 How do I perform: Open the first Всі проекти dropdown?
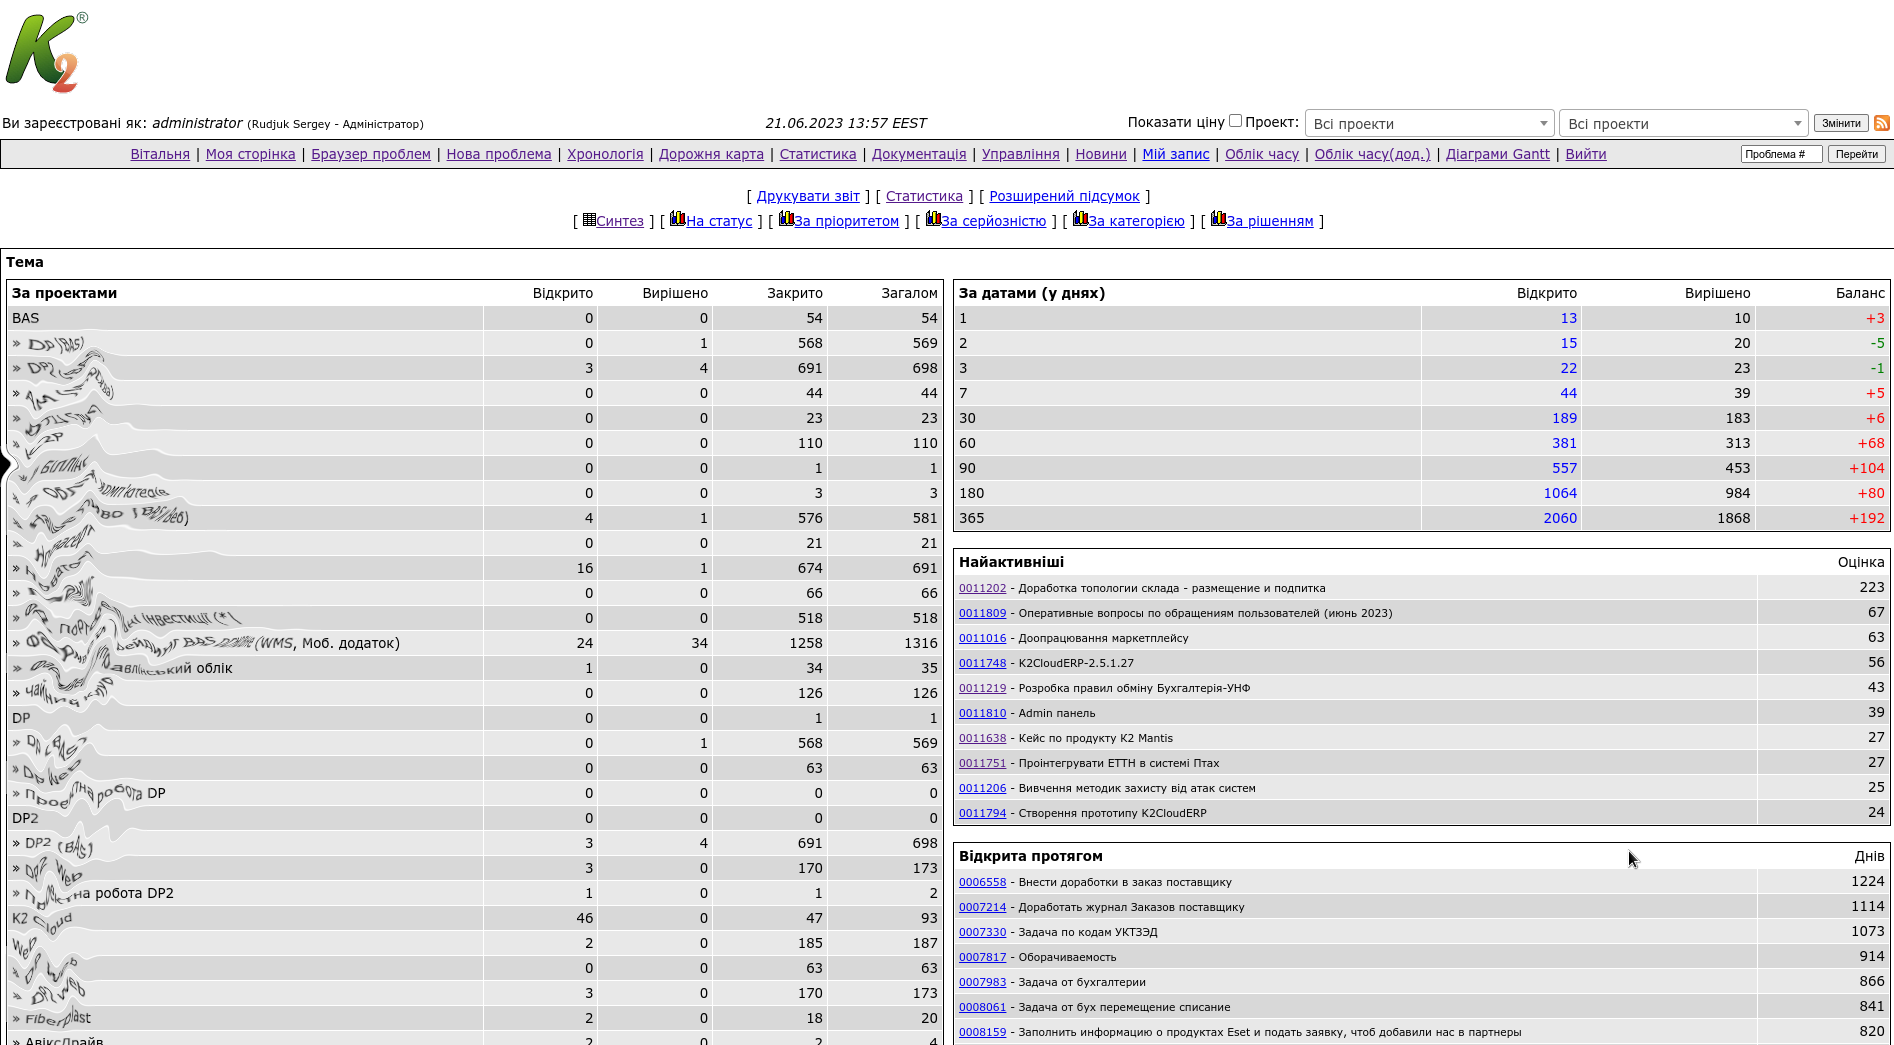1429,124
